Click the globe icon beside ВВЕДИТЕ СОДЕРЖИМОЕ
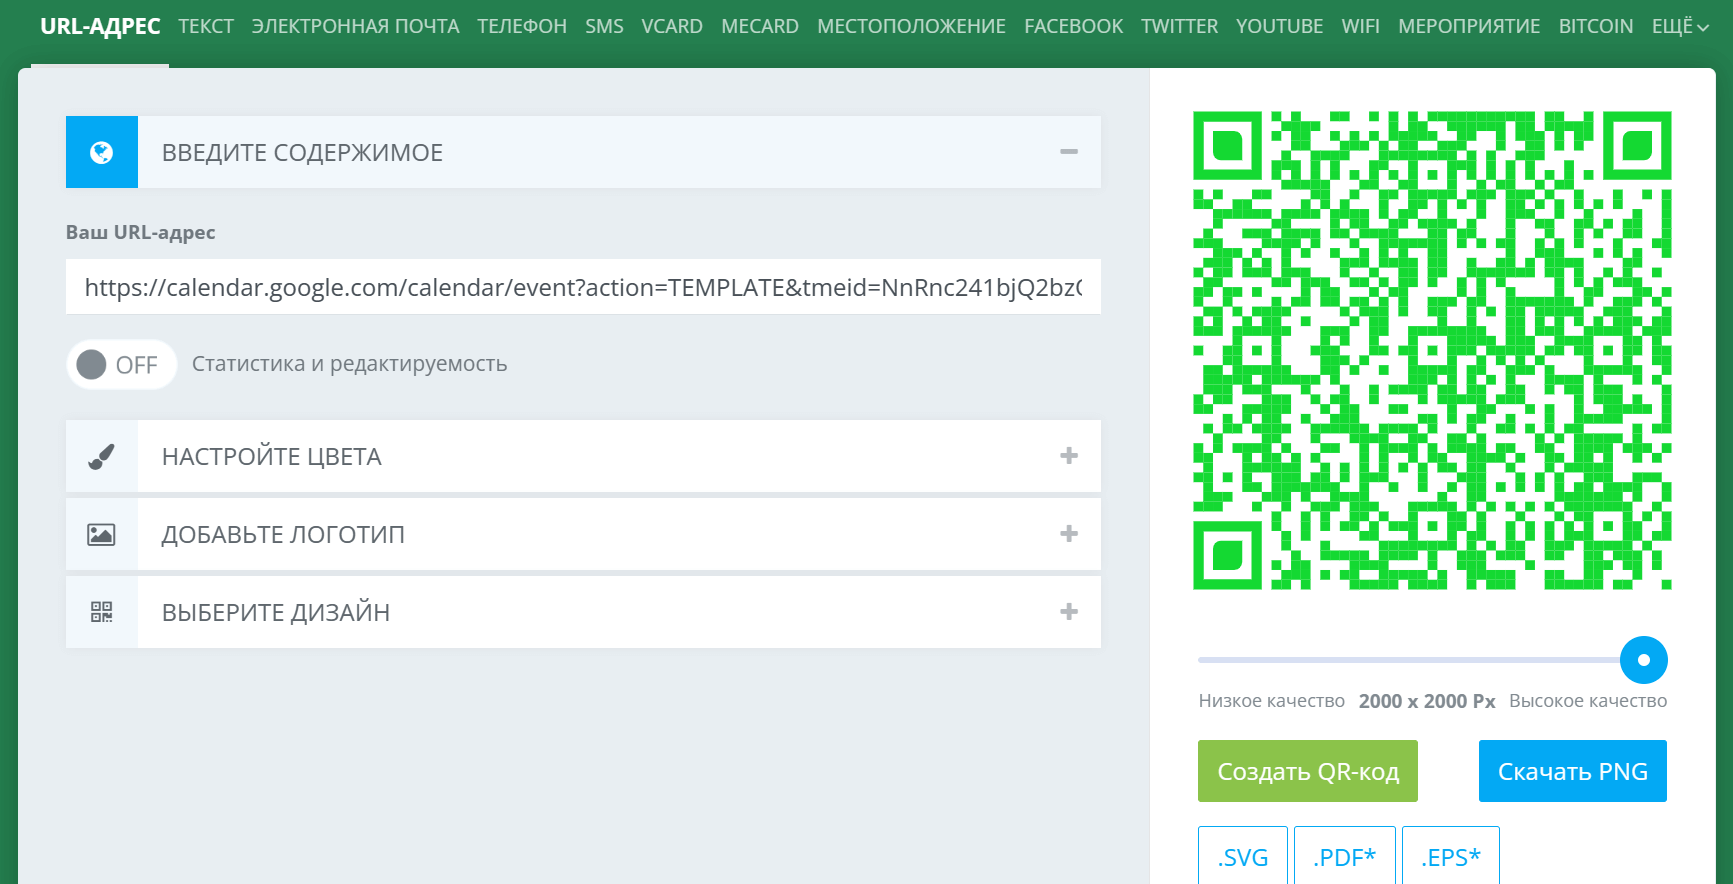Viewport: 1733px width, 884px height. [101, 152]
